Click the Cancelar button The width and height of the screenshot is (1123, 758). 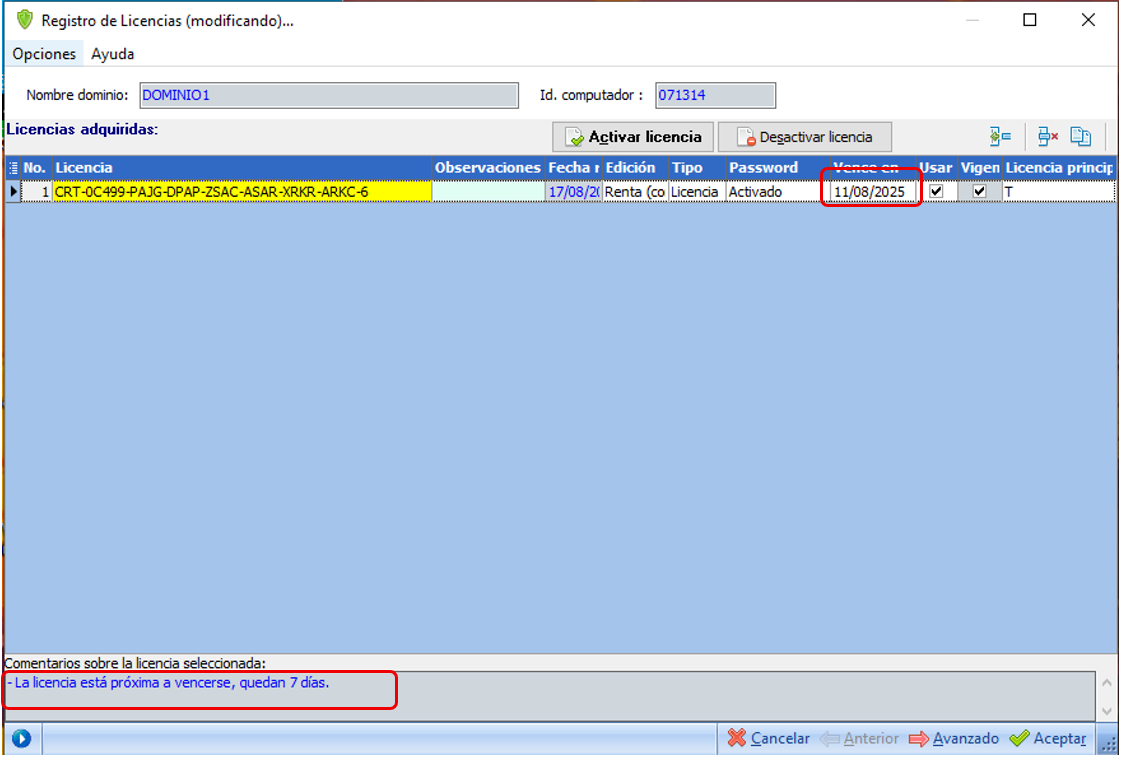(768, 739)
